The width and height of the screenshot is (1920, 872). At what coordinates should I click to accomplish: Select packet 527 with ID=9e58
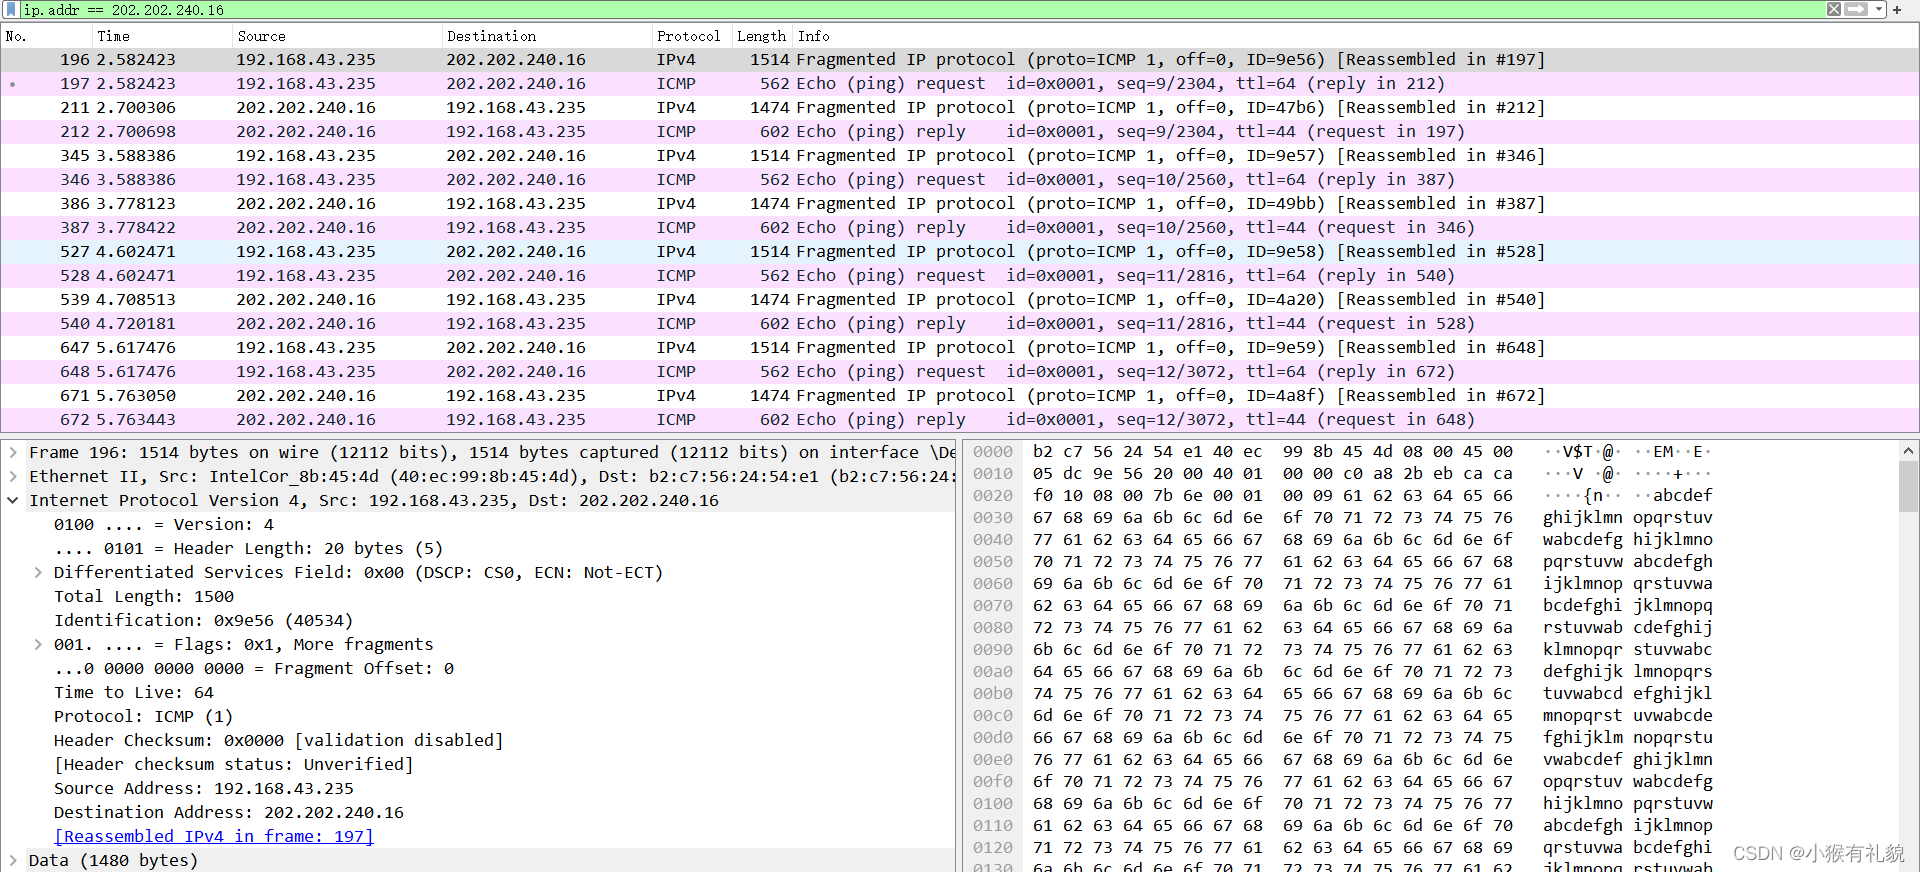click(x=959, y=252)
